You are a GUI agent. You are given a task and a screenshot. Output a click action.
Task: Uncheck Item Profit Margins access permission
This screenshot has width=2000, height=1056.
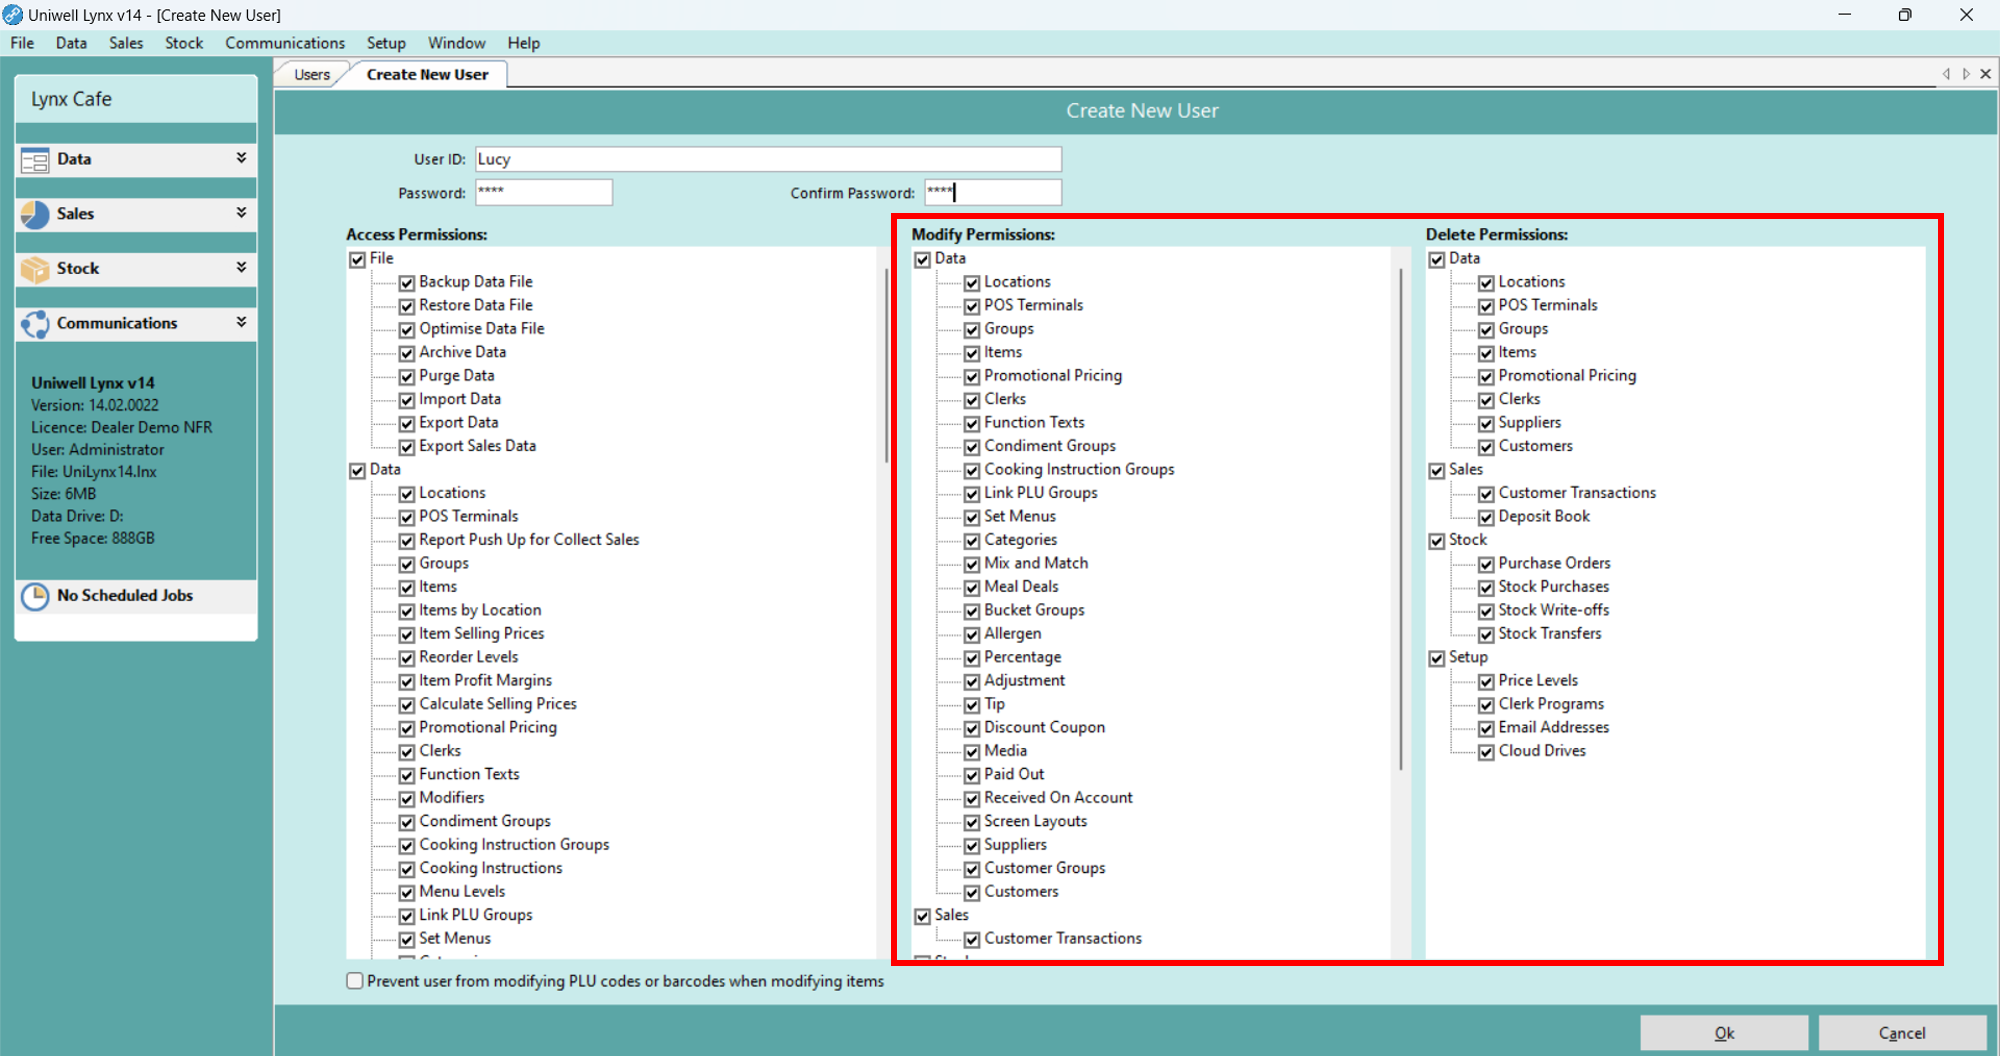[x=407, y=682]
